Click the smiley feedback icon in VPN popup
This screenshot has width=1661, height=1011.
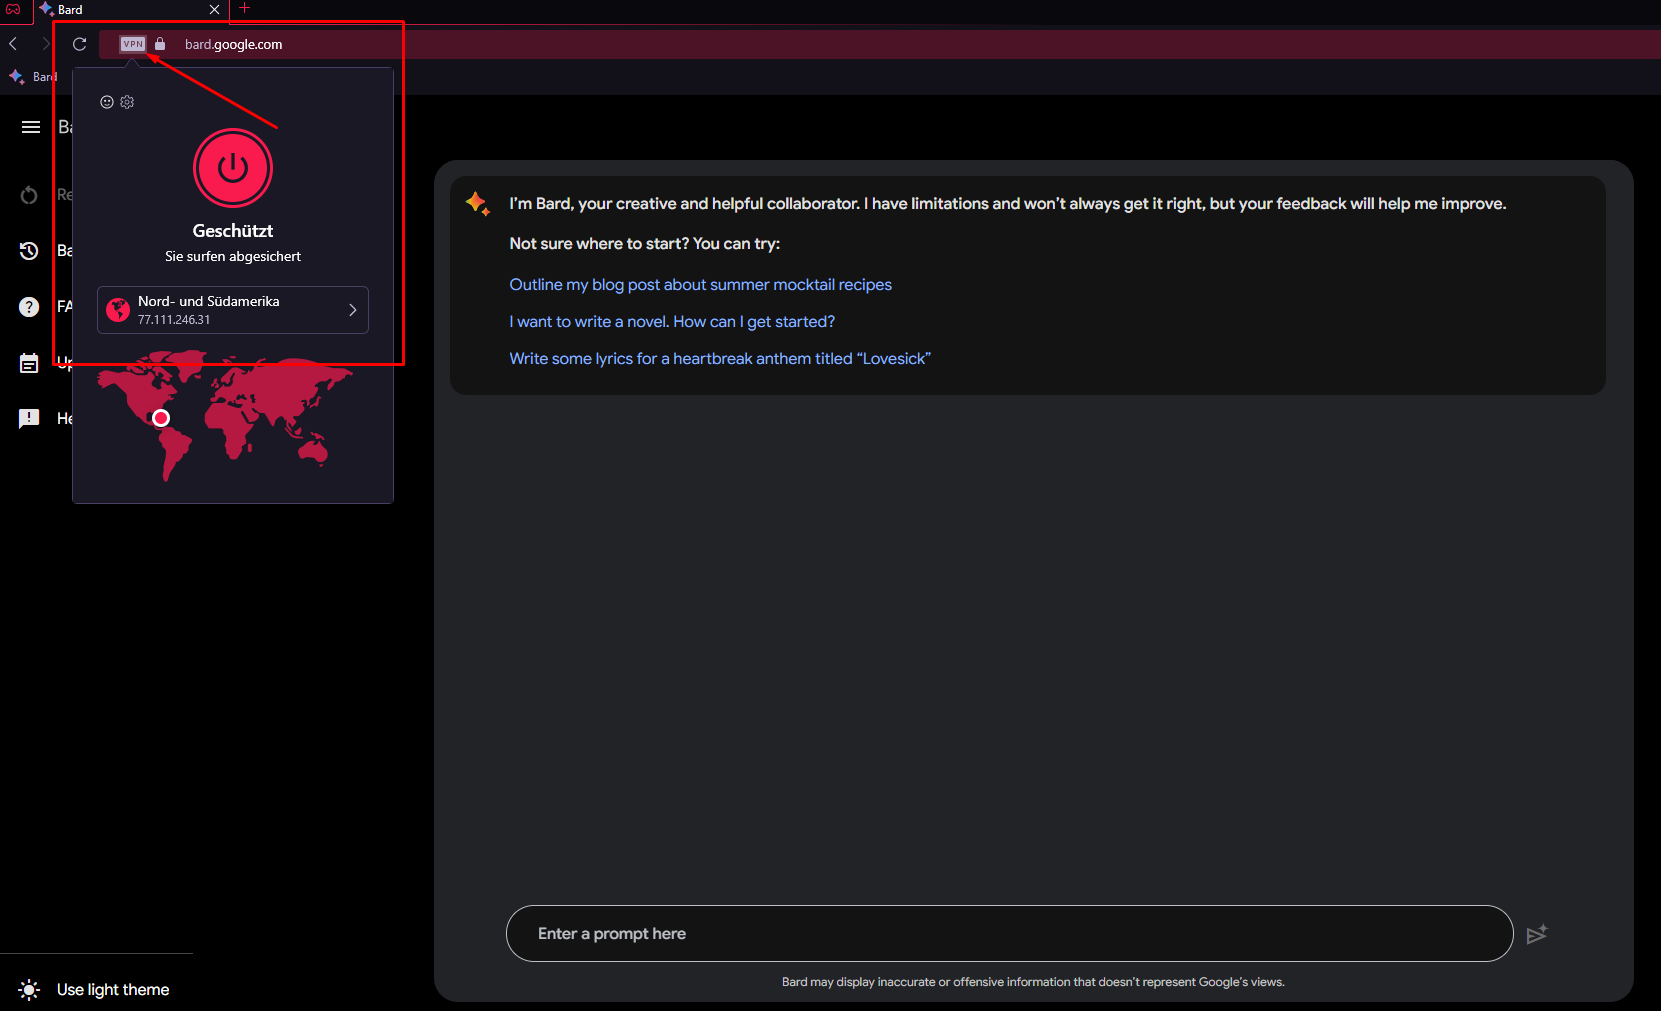[107, 102]
